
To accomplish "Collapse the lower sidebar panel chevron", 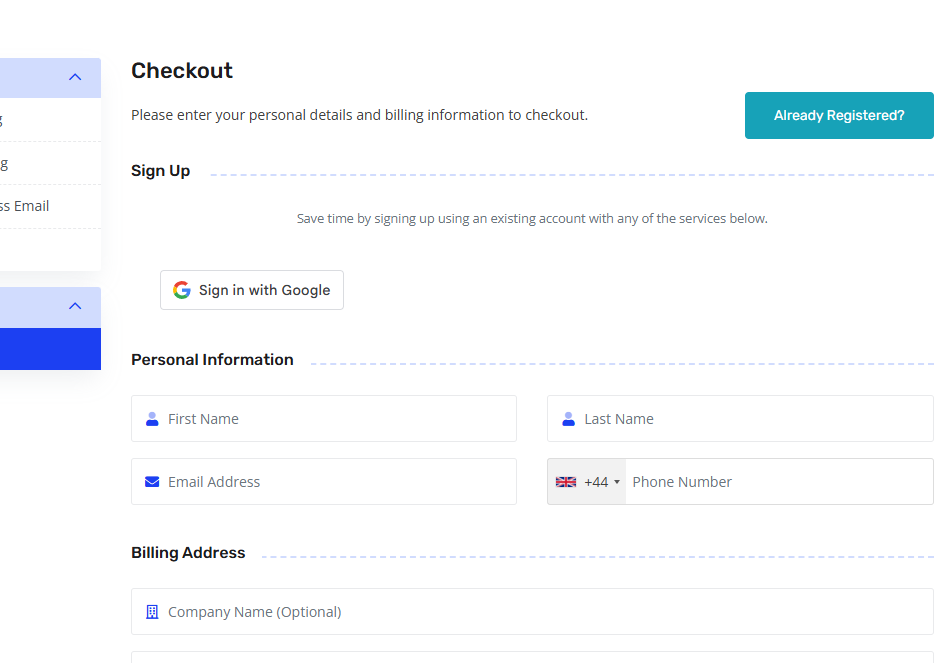I will click(x=75, y=306).
